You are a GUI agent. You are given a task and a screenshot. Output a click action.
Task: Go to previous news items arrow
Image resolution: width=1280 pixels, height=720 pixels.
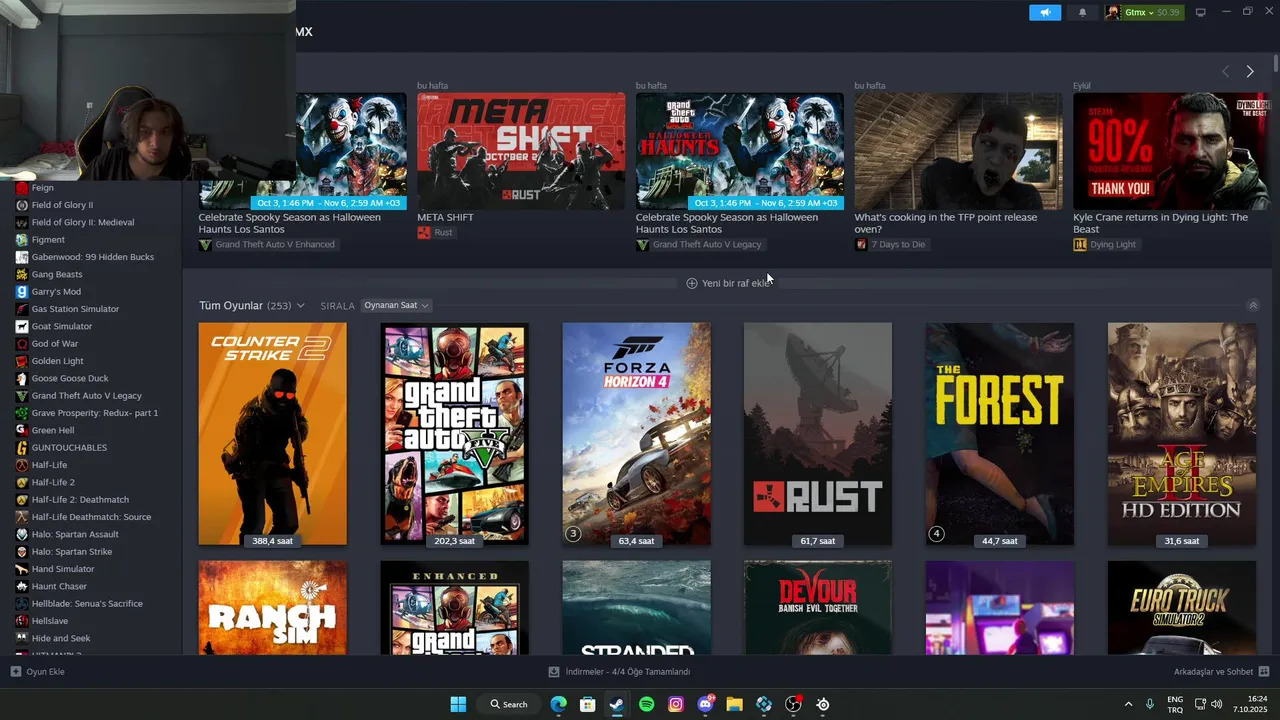(x=1225, y=71)
